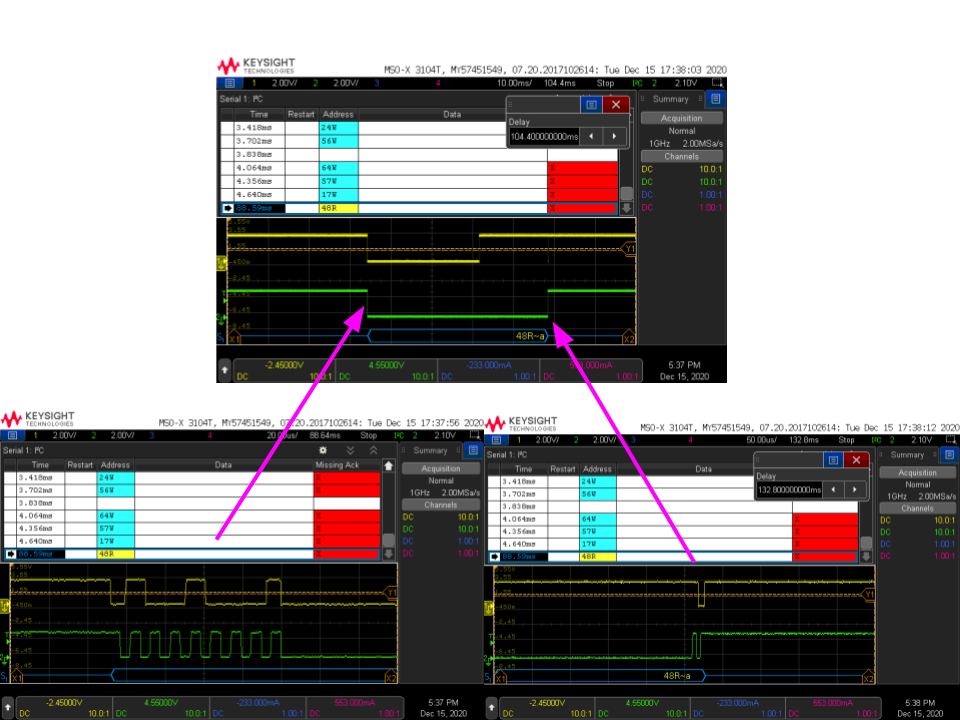Open the Summary sidebar icon in the 20.00us/ capture

473,450
